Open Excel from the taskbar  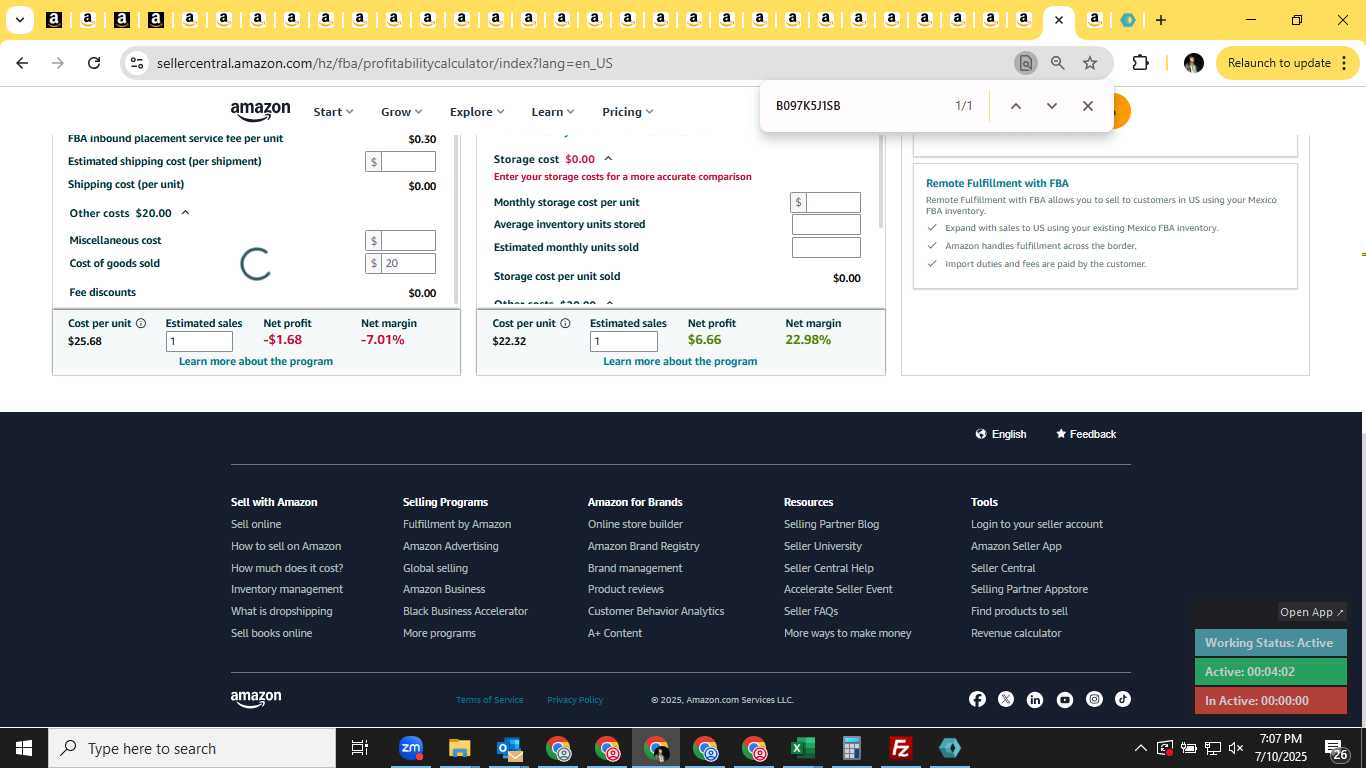802,748
